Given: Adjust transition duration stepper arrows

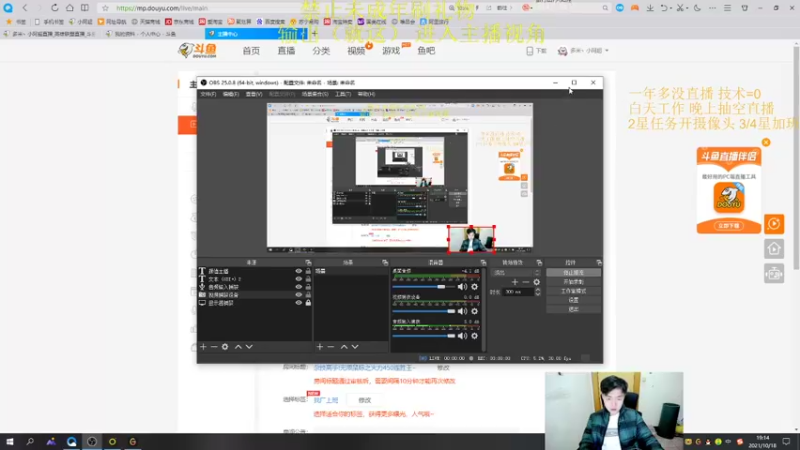Looking at the screenshot, I should tap(537, 292).
